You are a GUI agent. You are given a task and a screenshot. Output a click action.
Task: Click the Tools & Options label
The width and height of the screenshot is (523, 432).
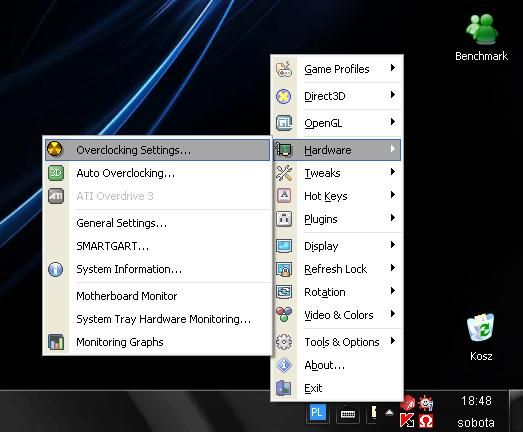click(342, 342)
